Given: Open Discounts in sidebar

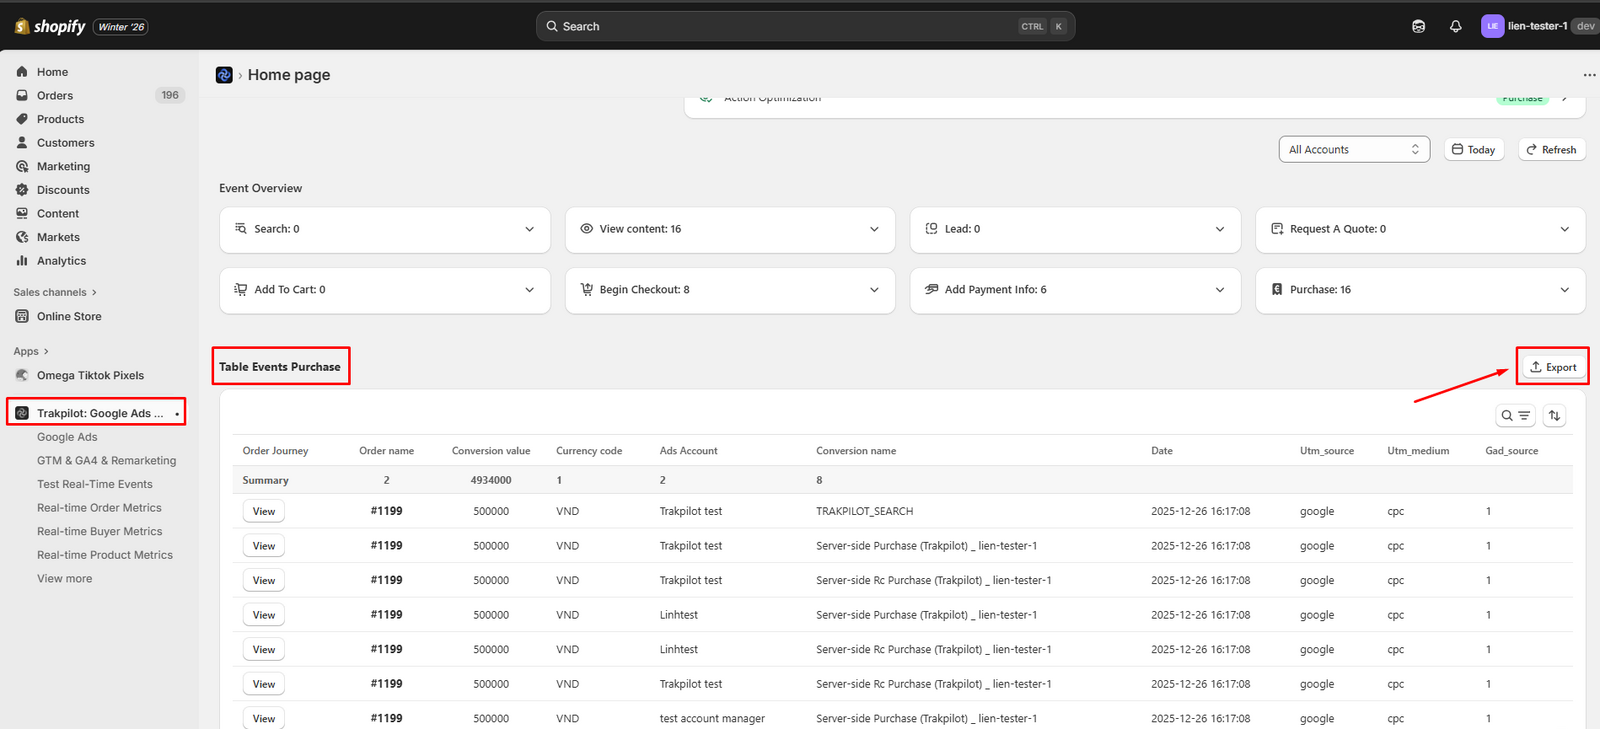Looking at the screenshot, I should coord(63,190).
